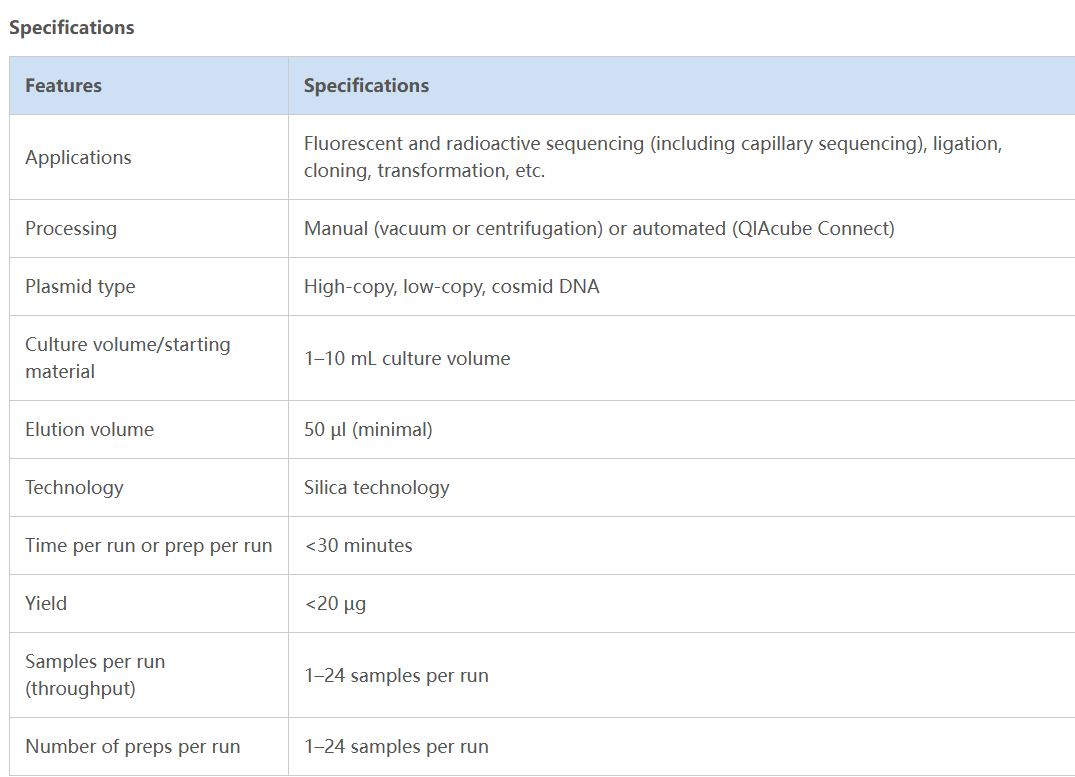Click the <30 minutes value
Image resolution: width=1075 pixels, height=777 pixels.
tap(358, 546)
